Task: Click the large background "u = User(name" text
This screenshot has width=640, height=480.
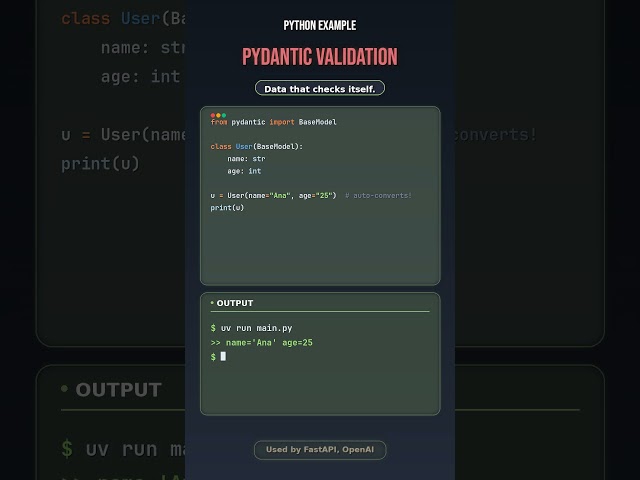Action: pos(123,135)
